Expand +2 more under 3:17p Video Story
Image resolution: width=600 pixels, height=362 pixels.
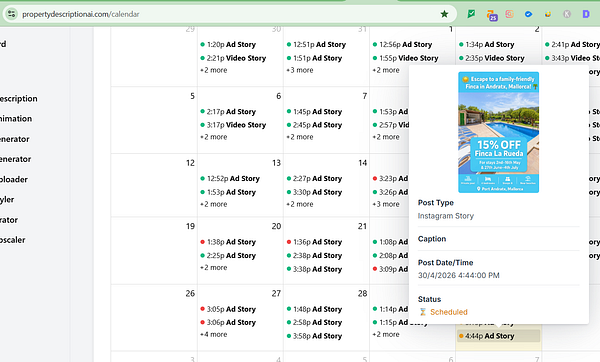coord(214,137)
